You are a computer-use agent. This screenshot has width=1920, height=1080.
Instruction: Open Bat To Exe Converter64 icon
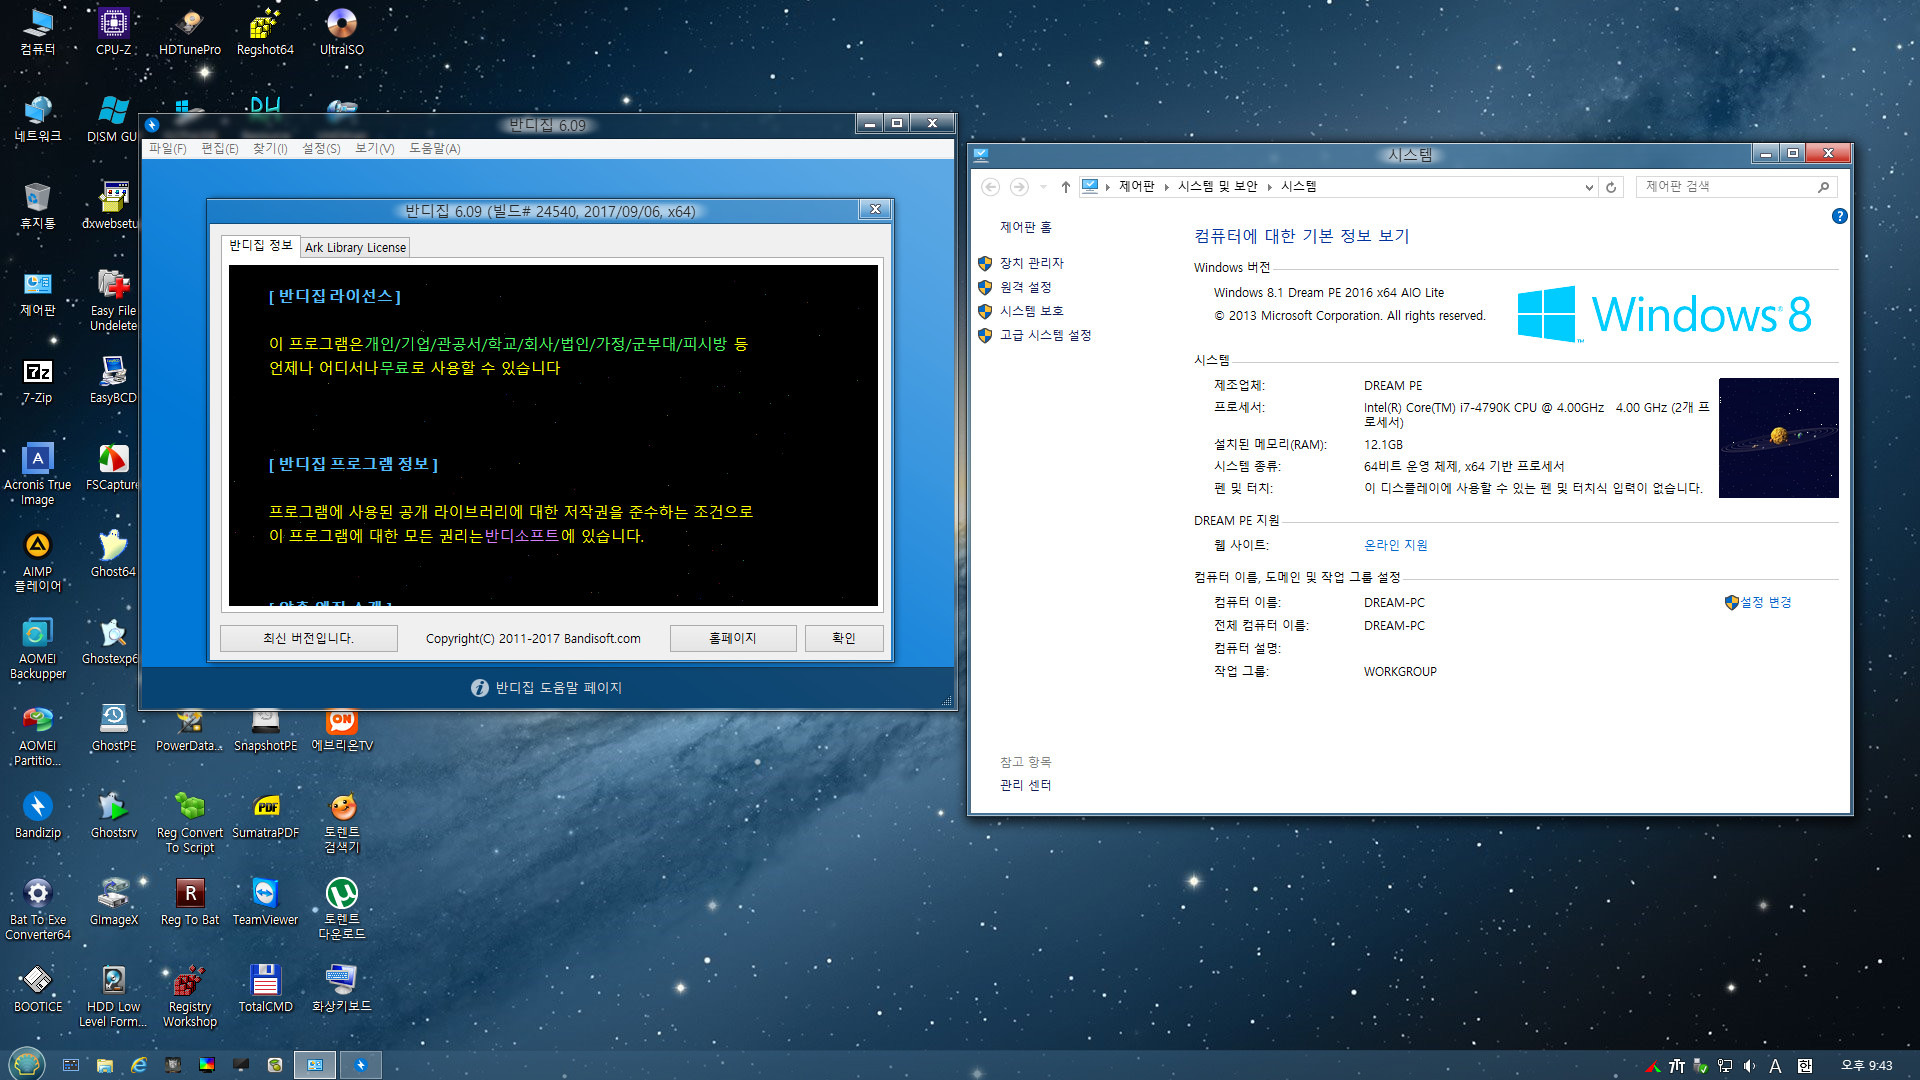pos(37,909)
